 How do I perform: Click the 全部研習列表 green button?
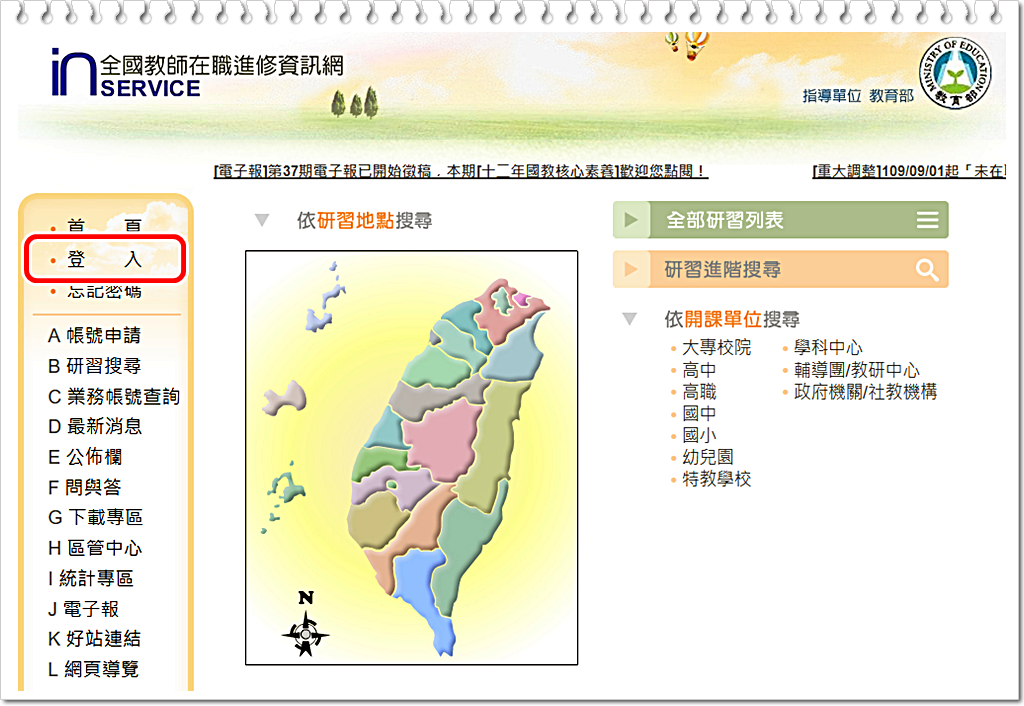[x=780, y=219]
